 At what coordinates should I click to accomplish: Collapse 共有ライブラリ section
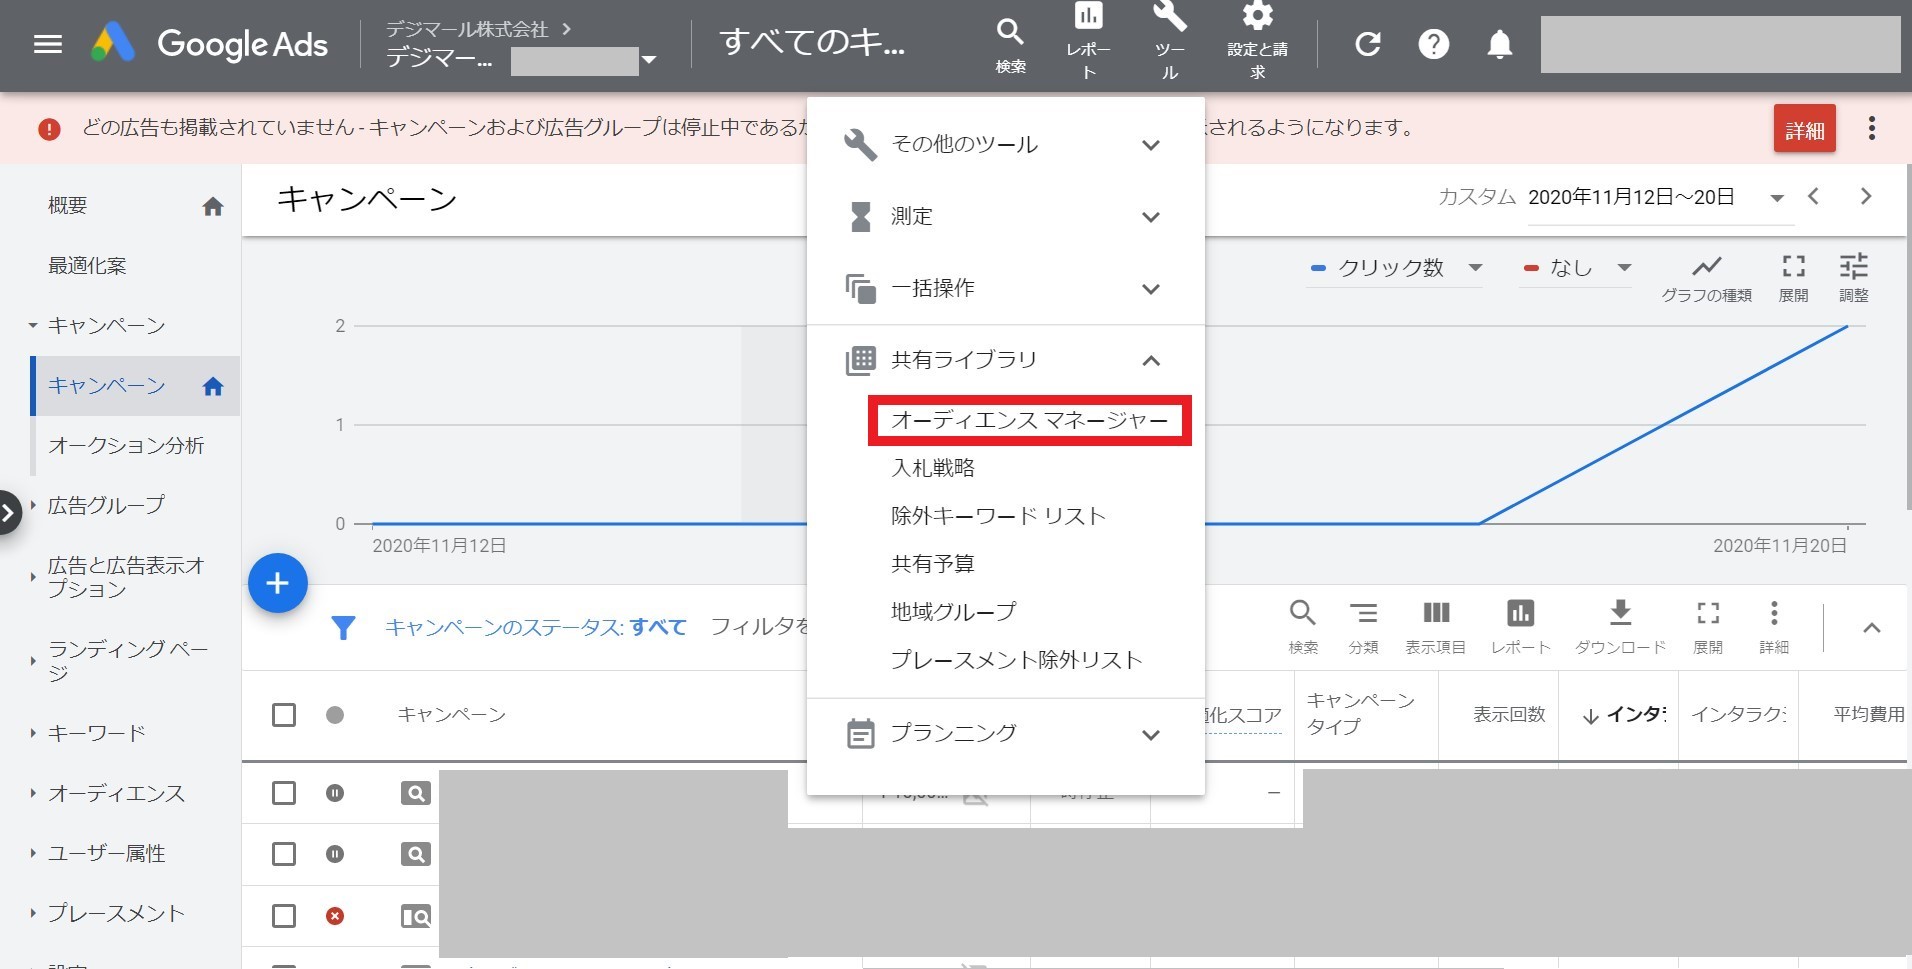1005,360
